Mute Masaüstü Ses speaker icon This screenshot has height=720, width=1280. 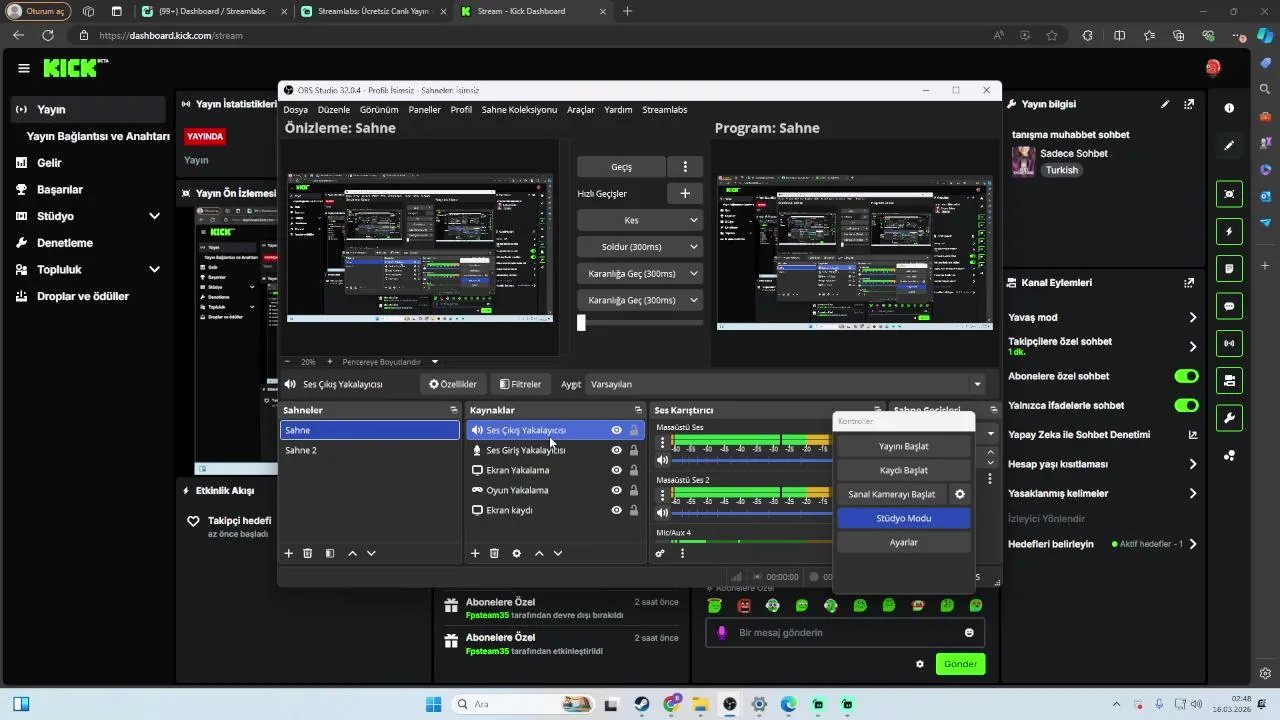tap(662, 460)
